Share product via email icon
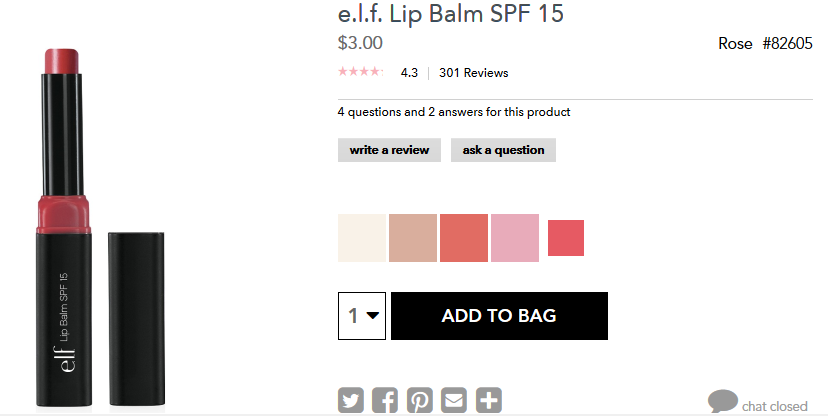This screenshot has height=416, width=828. [x=454, y=400]
